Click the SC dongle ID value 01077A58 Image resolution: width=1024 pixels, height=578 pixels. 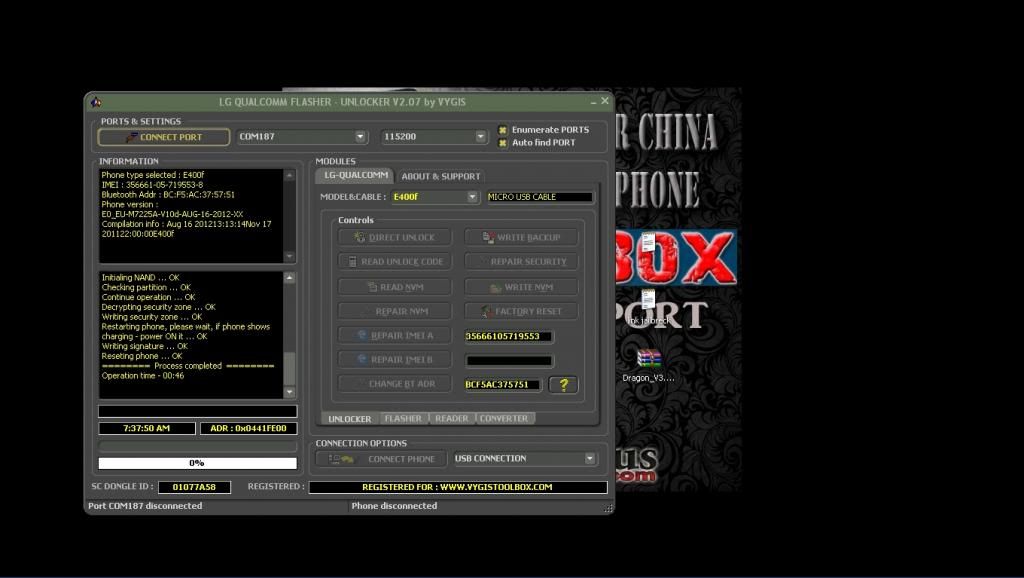click(x=194, y=487)
